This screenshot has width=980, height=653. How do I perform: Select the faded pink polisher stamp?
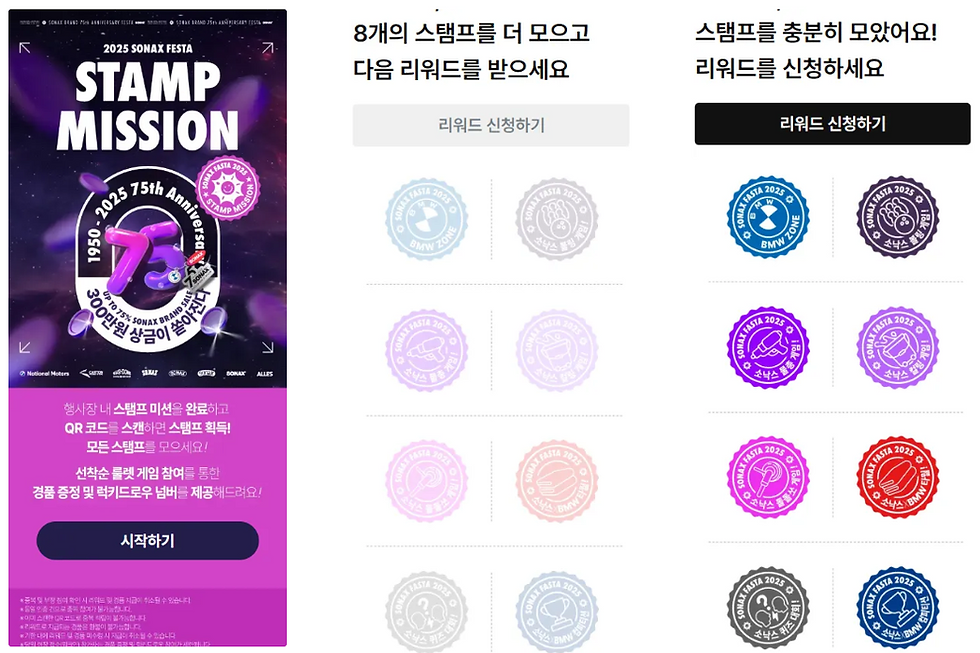click(x=427, y=481)
